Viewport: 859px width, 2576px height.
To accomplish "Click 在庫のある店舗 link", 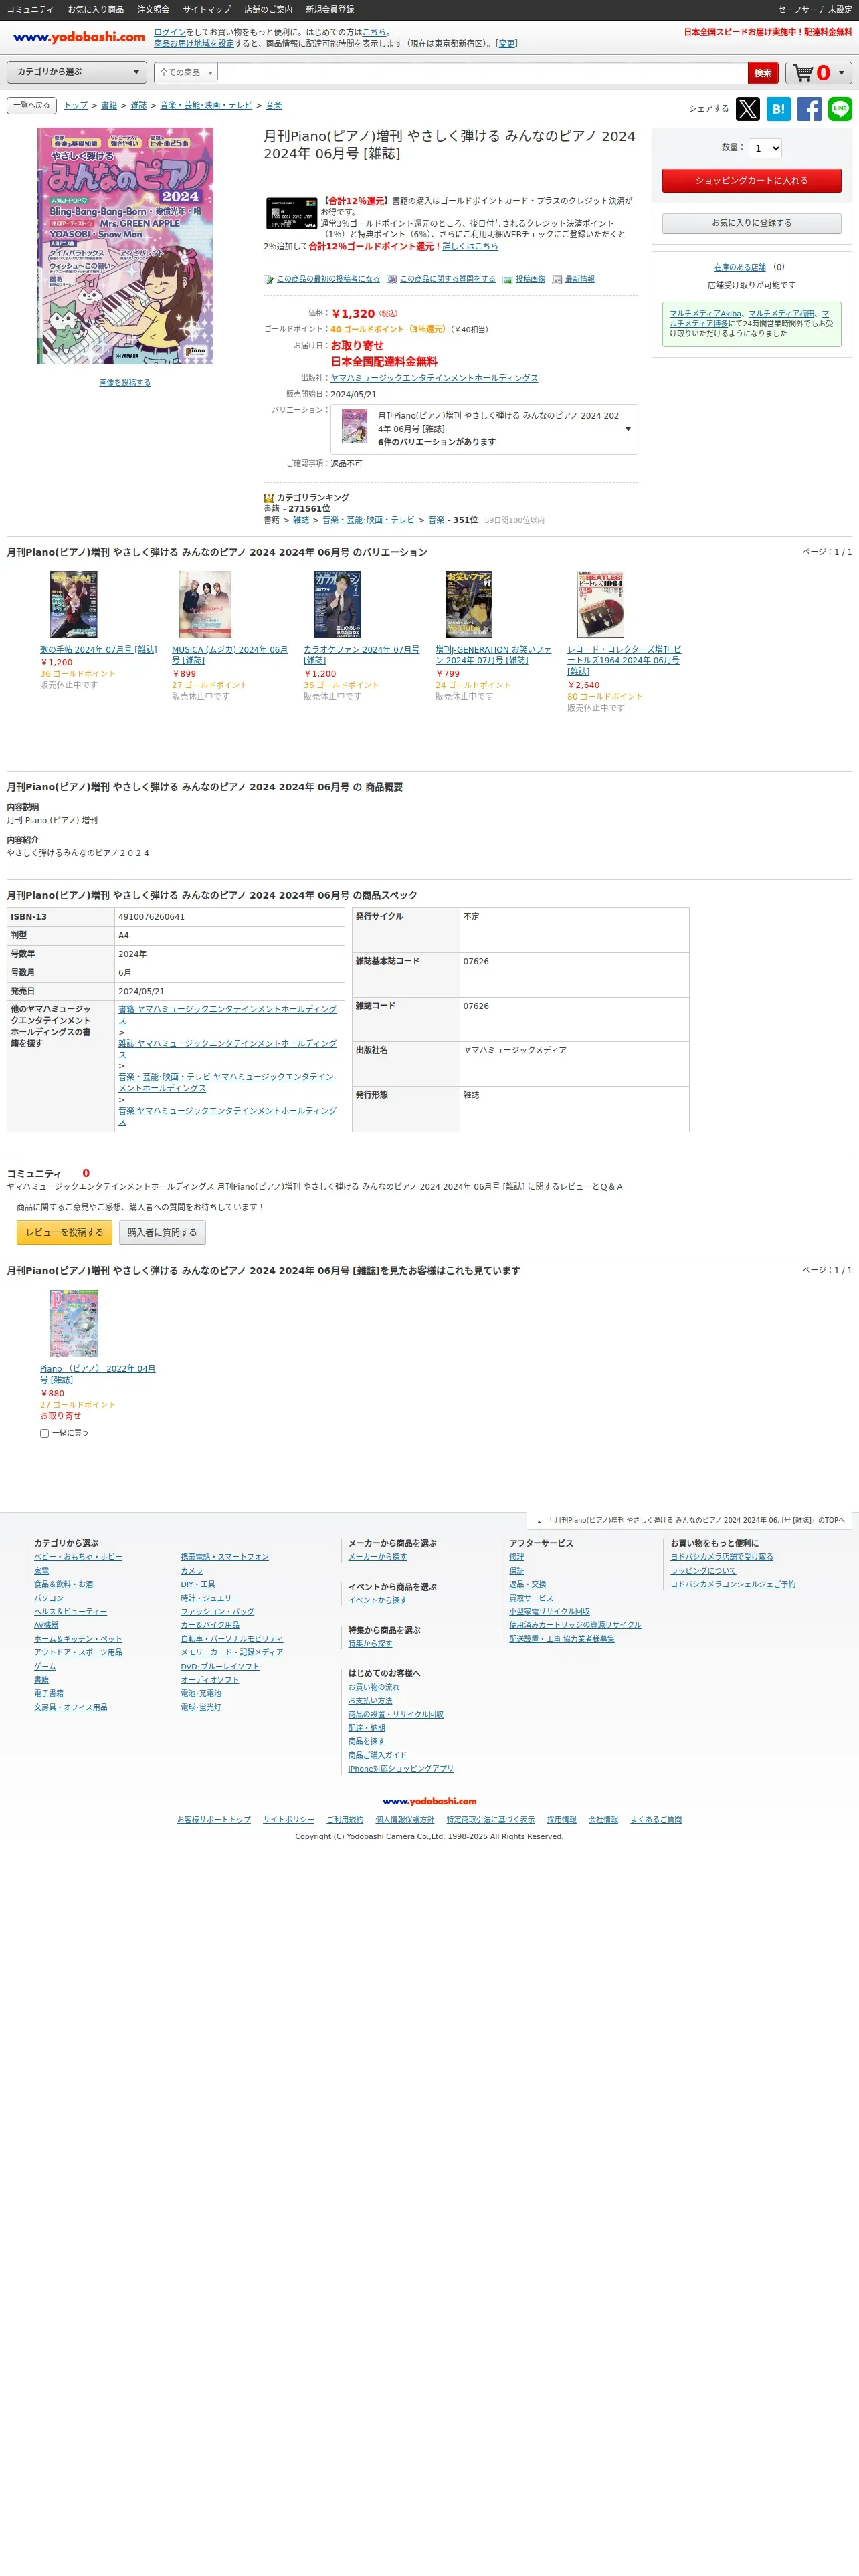I will tap(740, 267).
